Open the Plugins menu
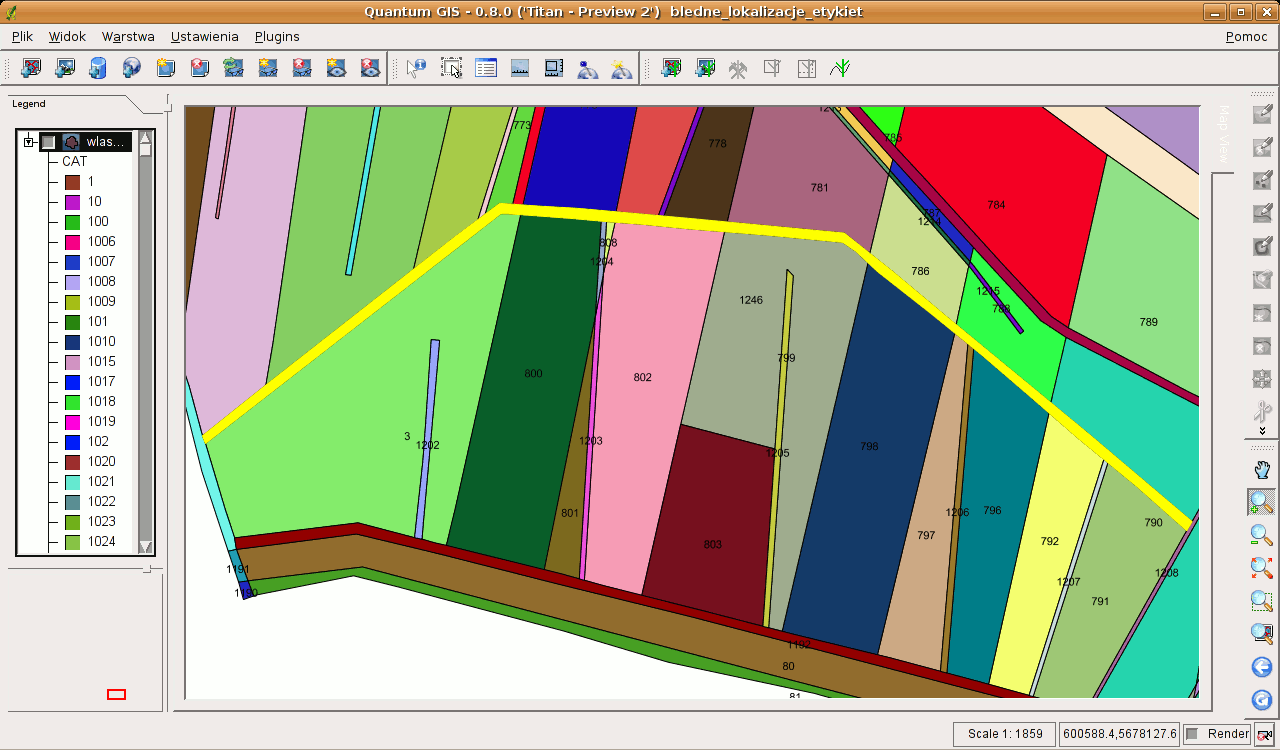 point(277,36)
